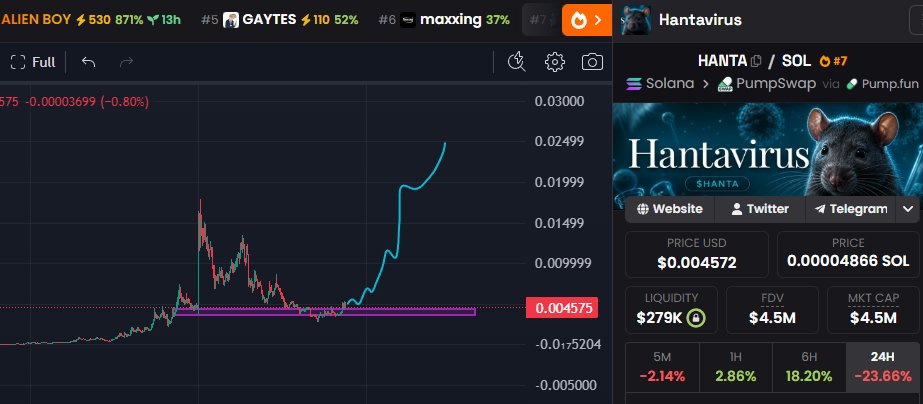This screenshot has width=923, height=404.
Task: Click the orange trending #7 flame badge
Action: [834, 61]
